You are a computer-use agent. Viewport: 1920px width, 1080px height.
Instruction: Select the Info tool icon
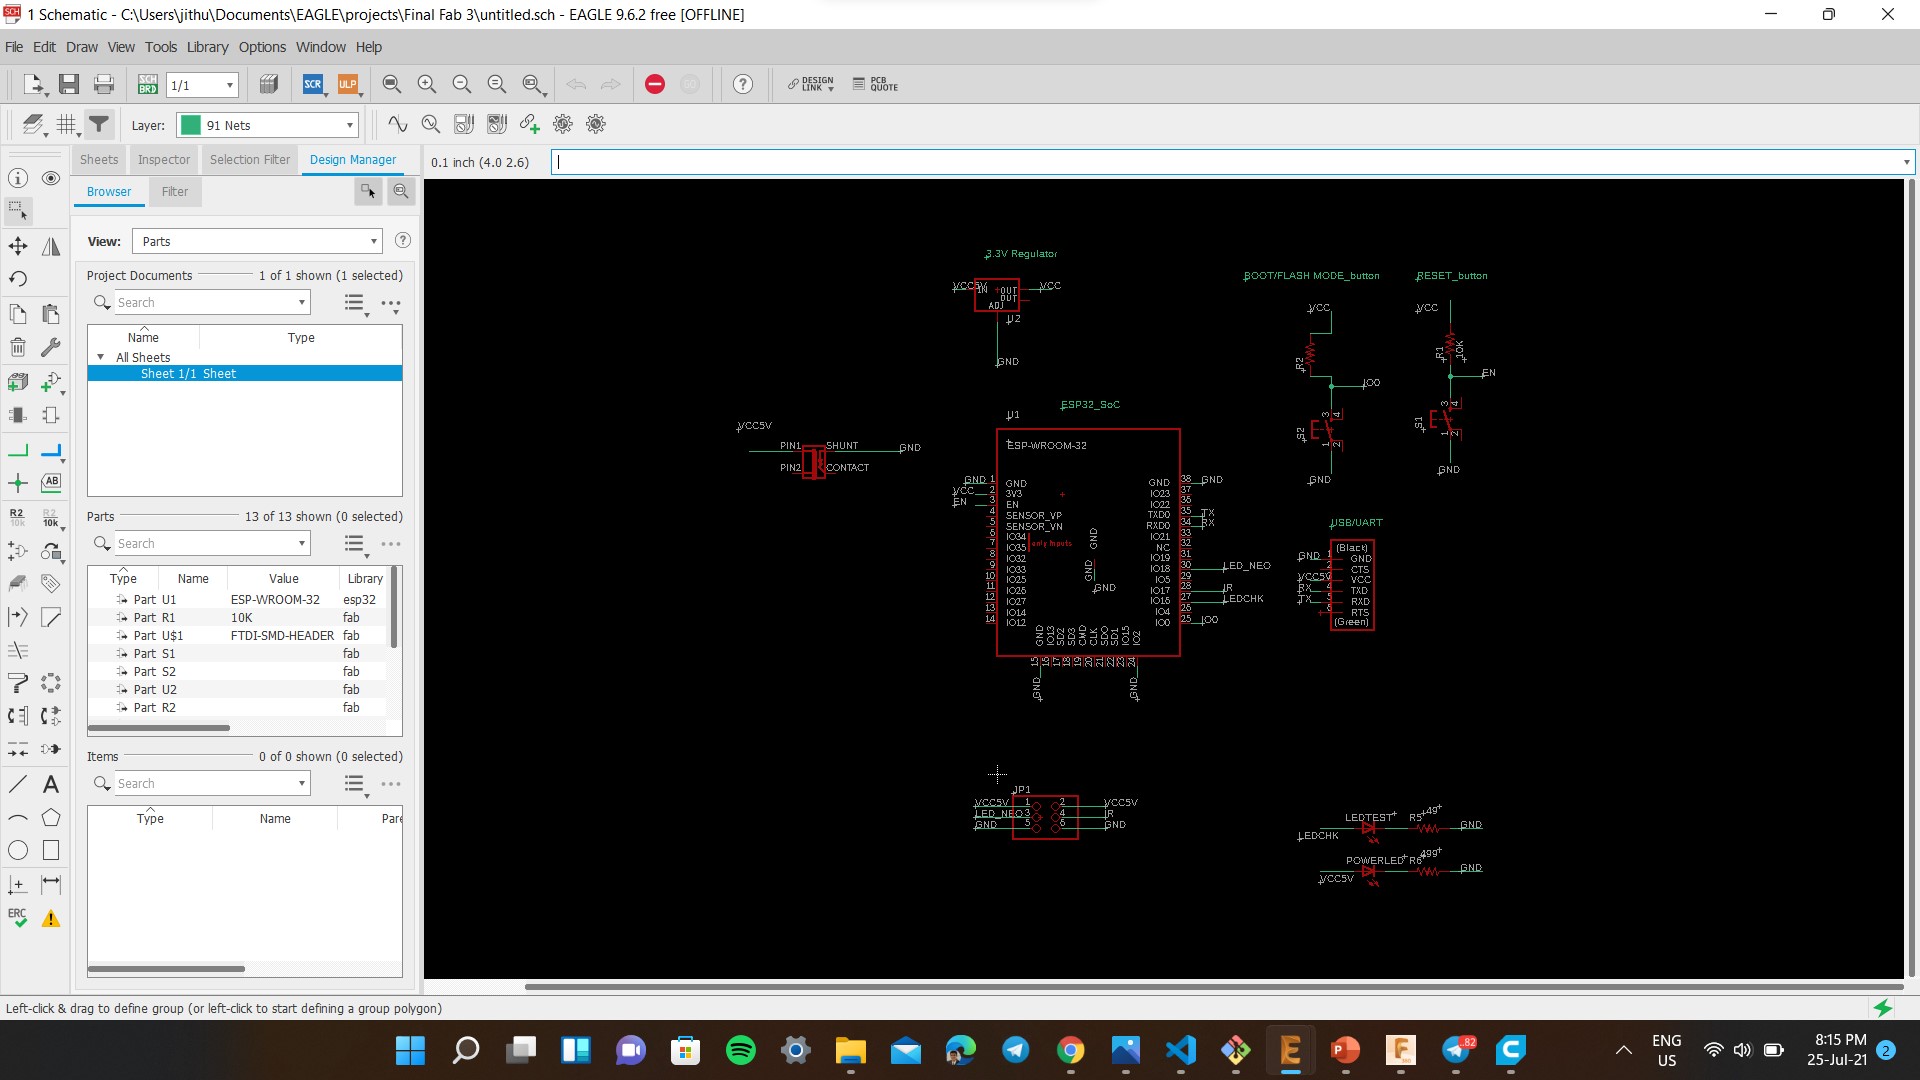18,178
